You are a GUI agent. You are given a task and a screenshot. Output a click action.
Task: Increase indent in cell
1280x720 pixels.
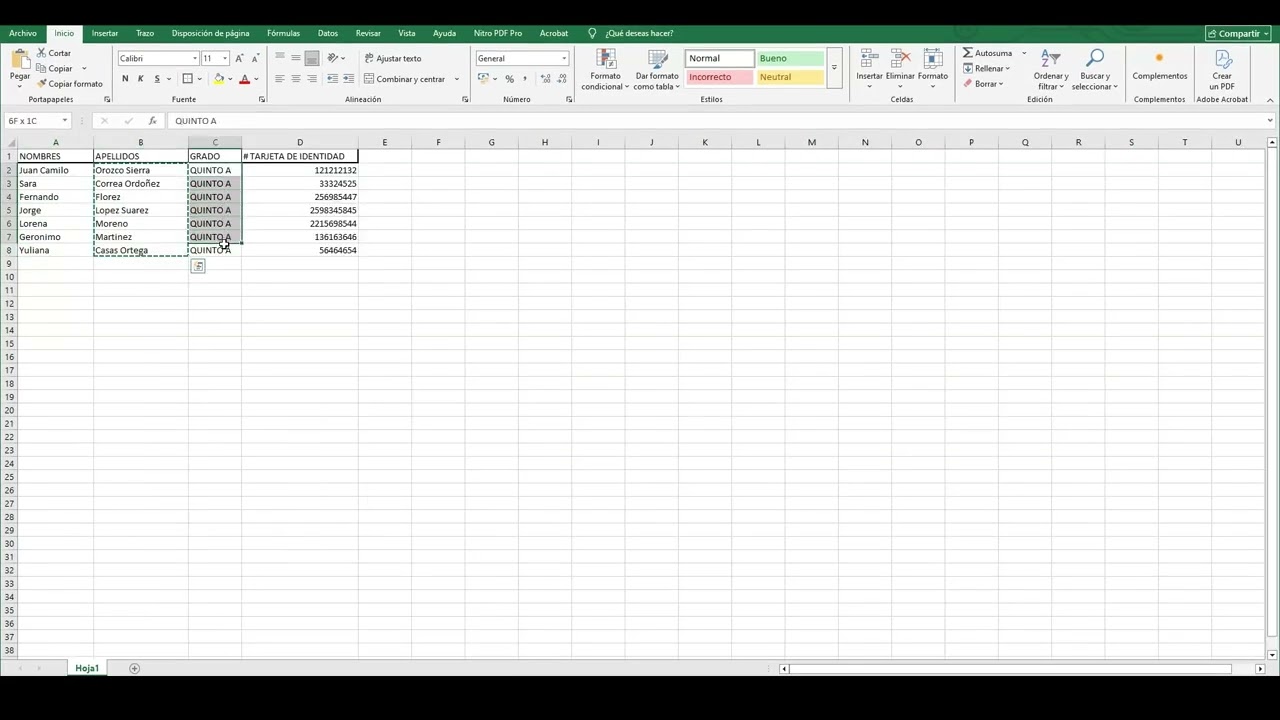pyautogui.click(x=348, y=79)
